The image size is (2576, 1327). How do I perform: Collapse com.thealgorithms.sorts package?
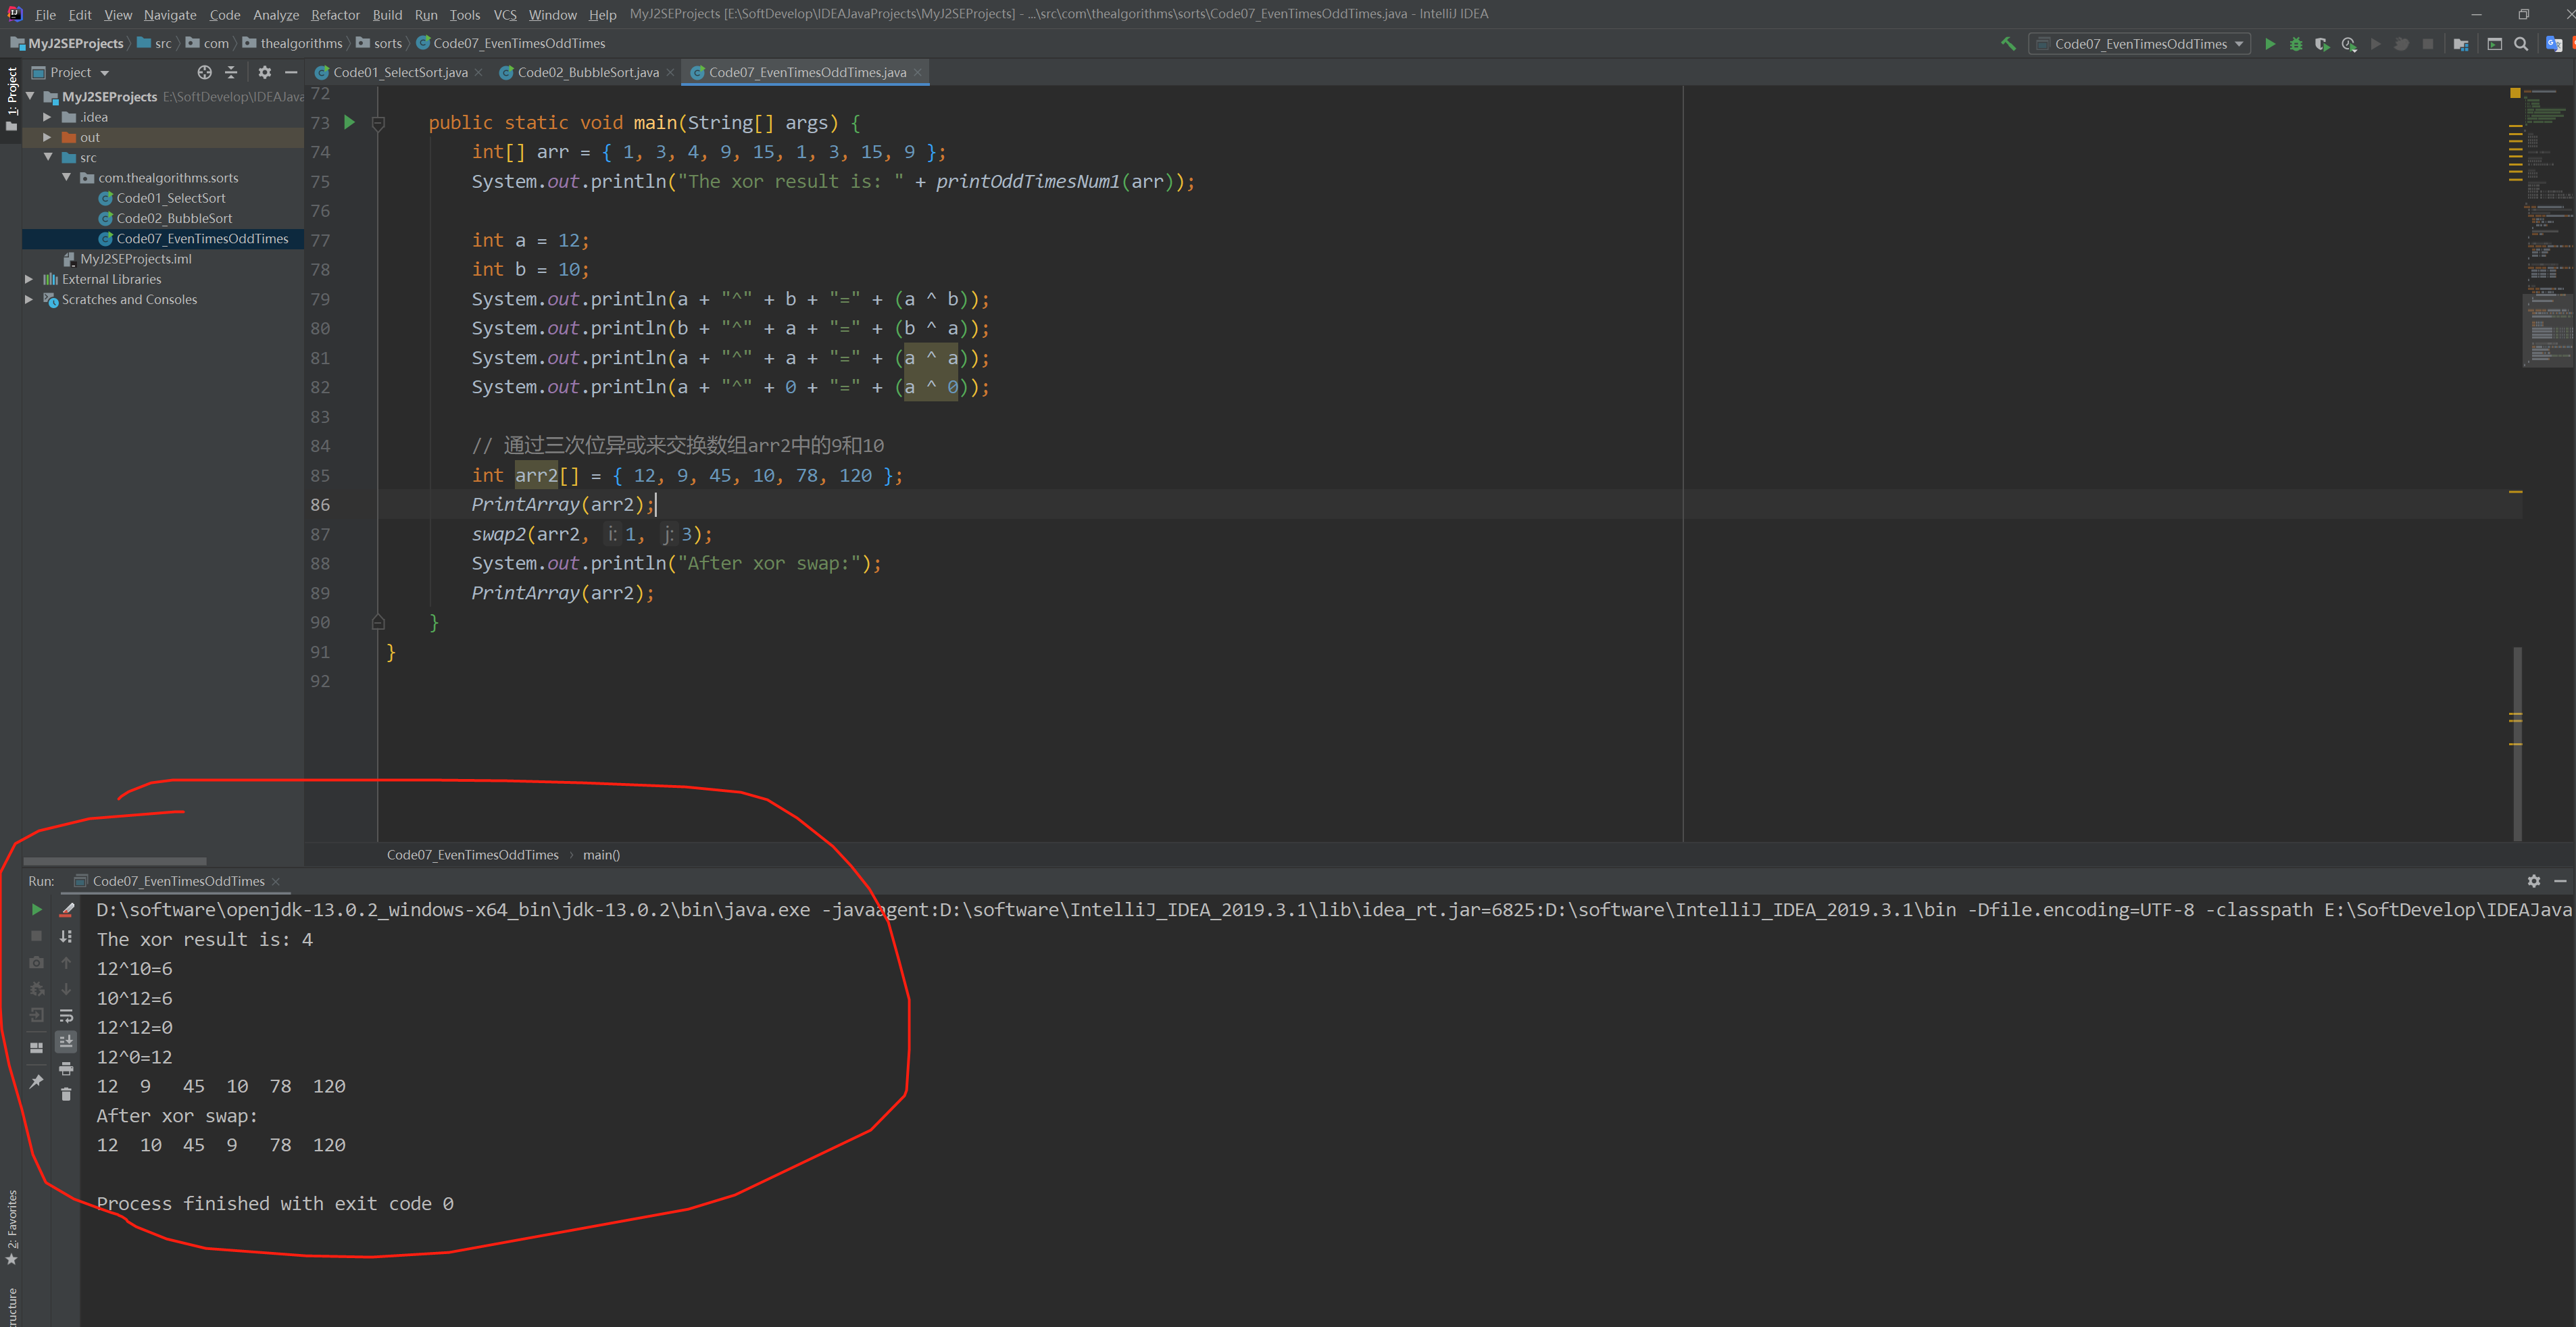pos(66,178)
